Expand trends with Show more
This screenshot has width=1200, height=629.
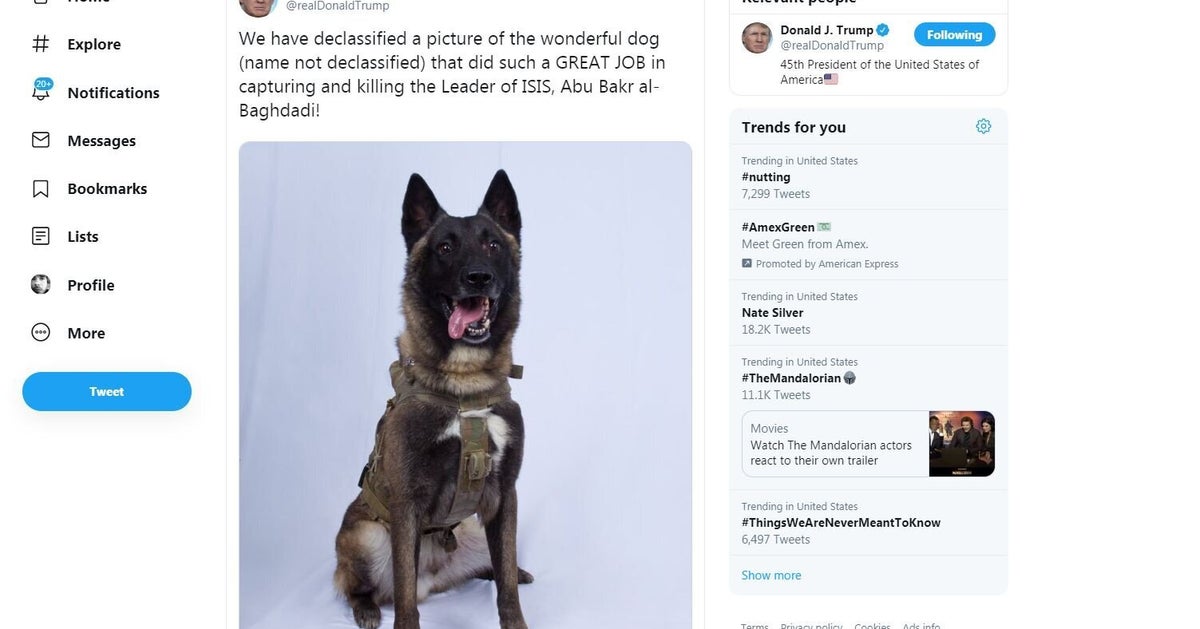click(771, 575)
